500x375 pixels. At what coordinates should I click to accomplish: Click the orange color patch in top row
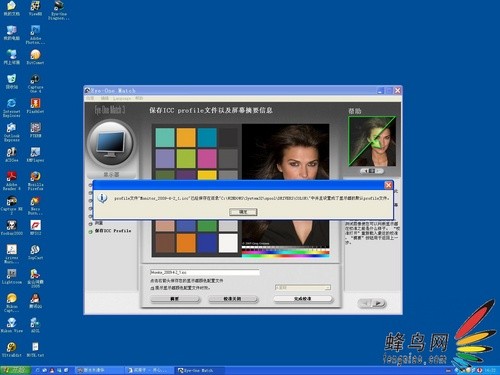[186, 137]
